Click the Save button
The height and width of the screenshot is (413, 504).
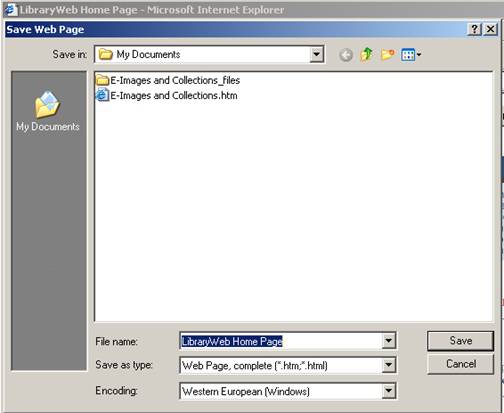(x=460, y=341)
